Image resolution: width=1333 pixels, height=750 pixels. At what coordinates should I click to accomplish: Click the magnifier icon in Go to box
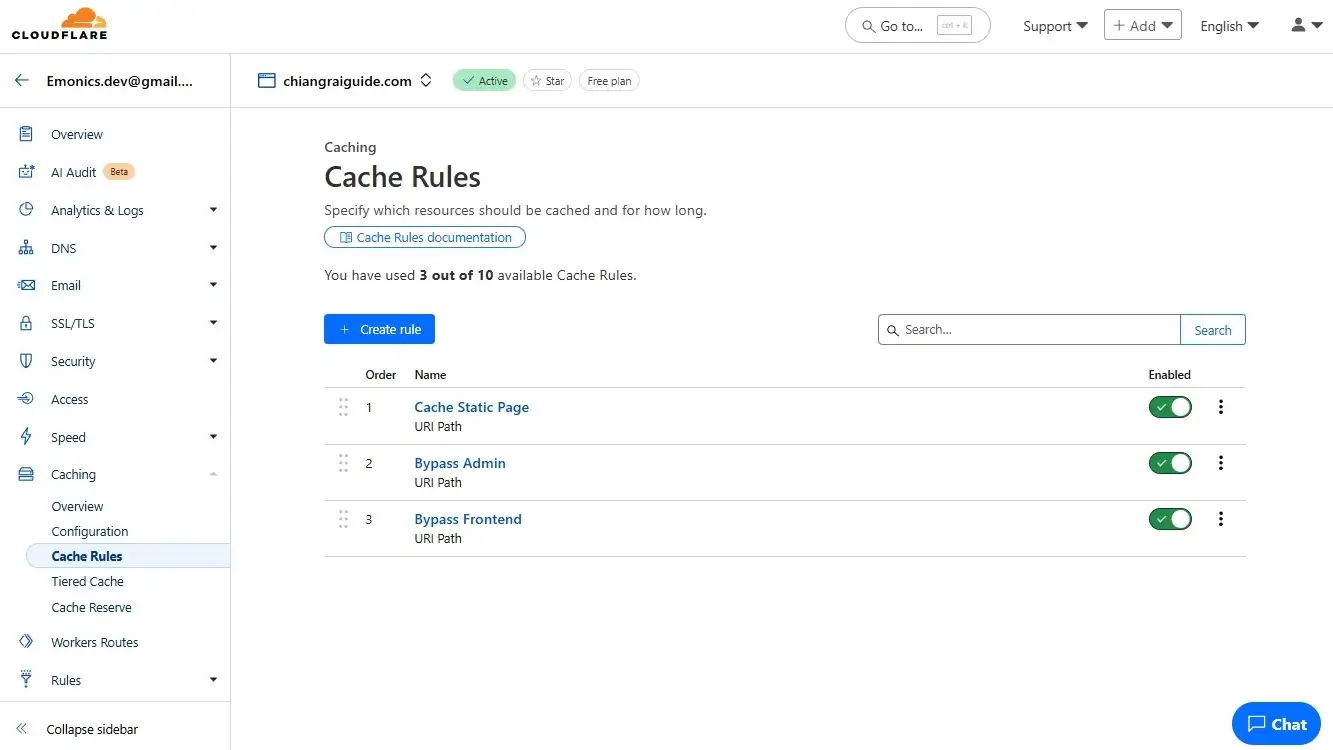click(x=867, y=26)
